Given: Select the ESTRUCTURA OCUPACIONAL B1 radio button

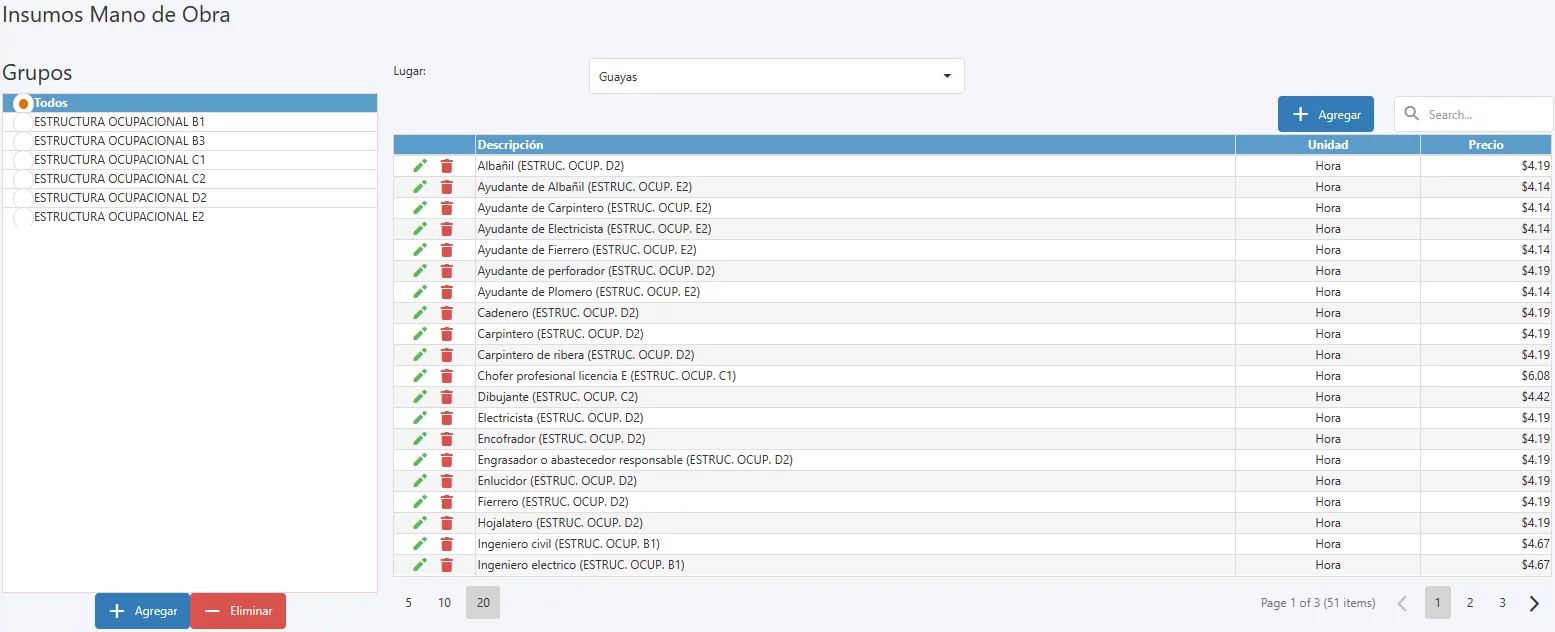Looking at the screenshot, I should pyautogui.click(x=23, y=122).
